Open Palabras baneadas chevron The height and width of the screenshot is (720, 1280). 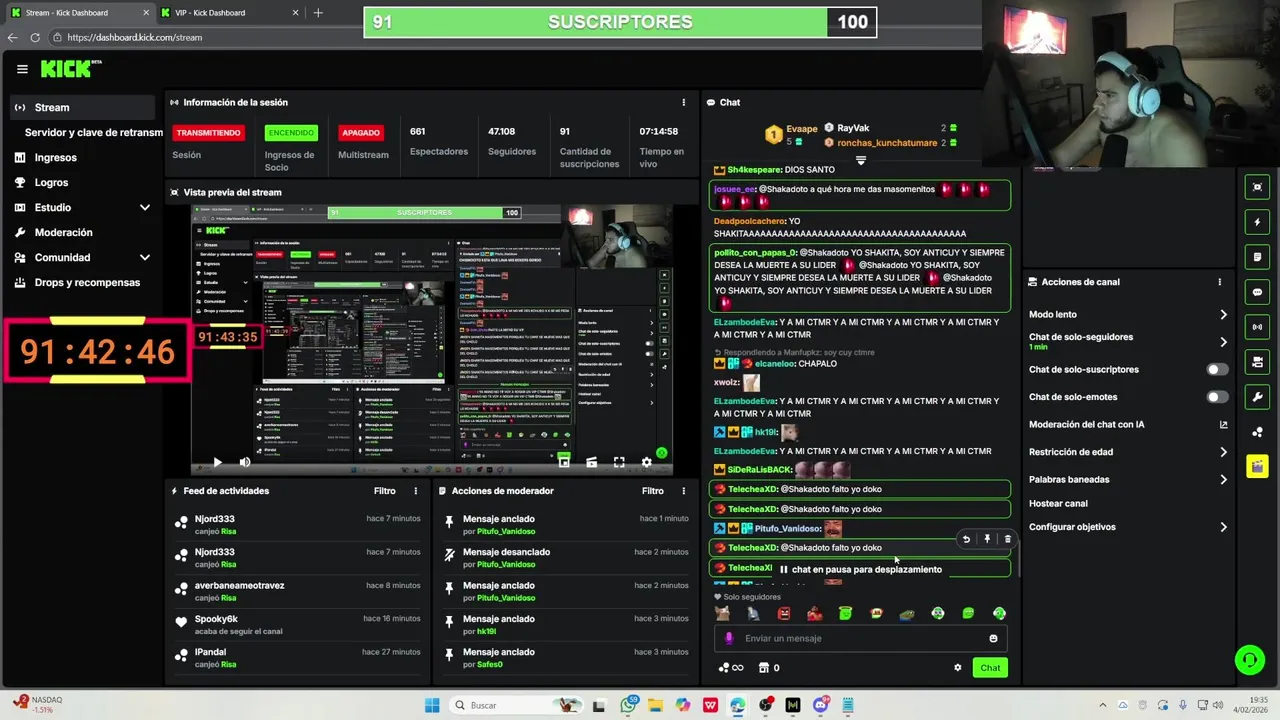1223,479
